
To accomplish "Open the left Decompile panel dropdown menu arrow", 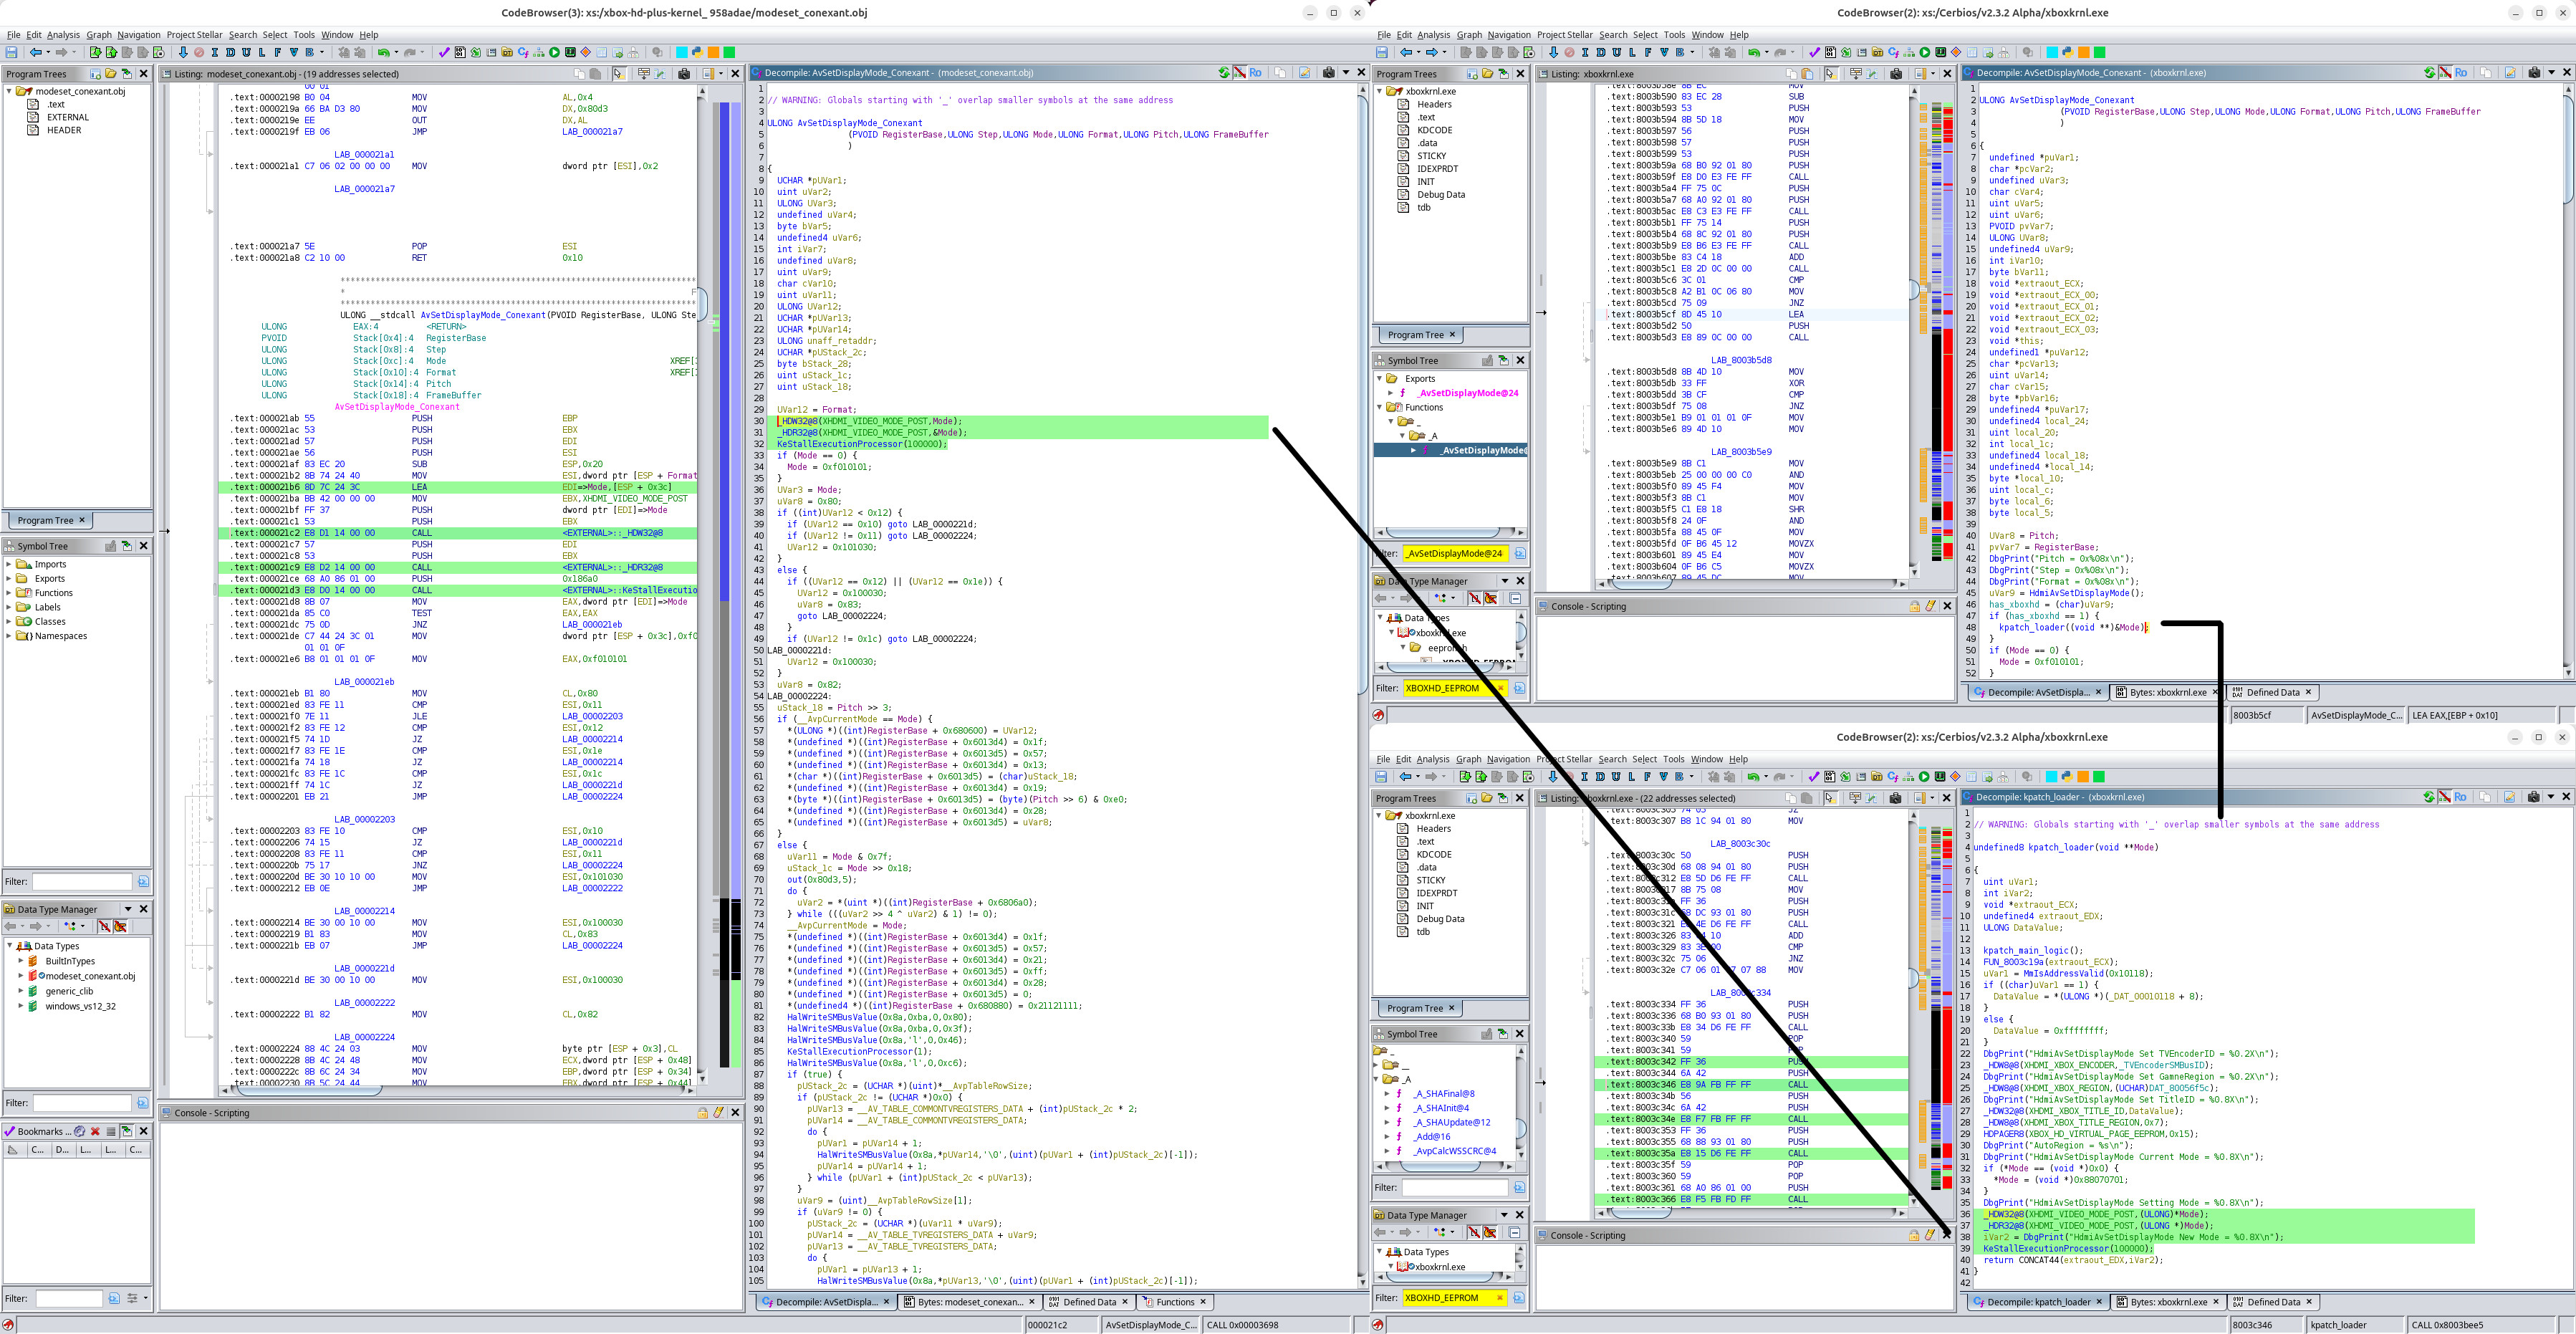I will click(1345, 72).
